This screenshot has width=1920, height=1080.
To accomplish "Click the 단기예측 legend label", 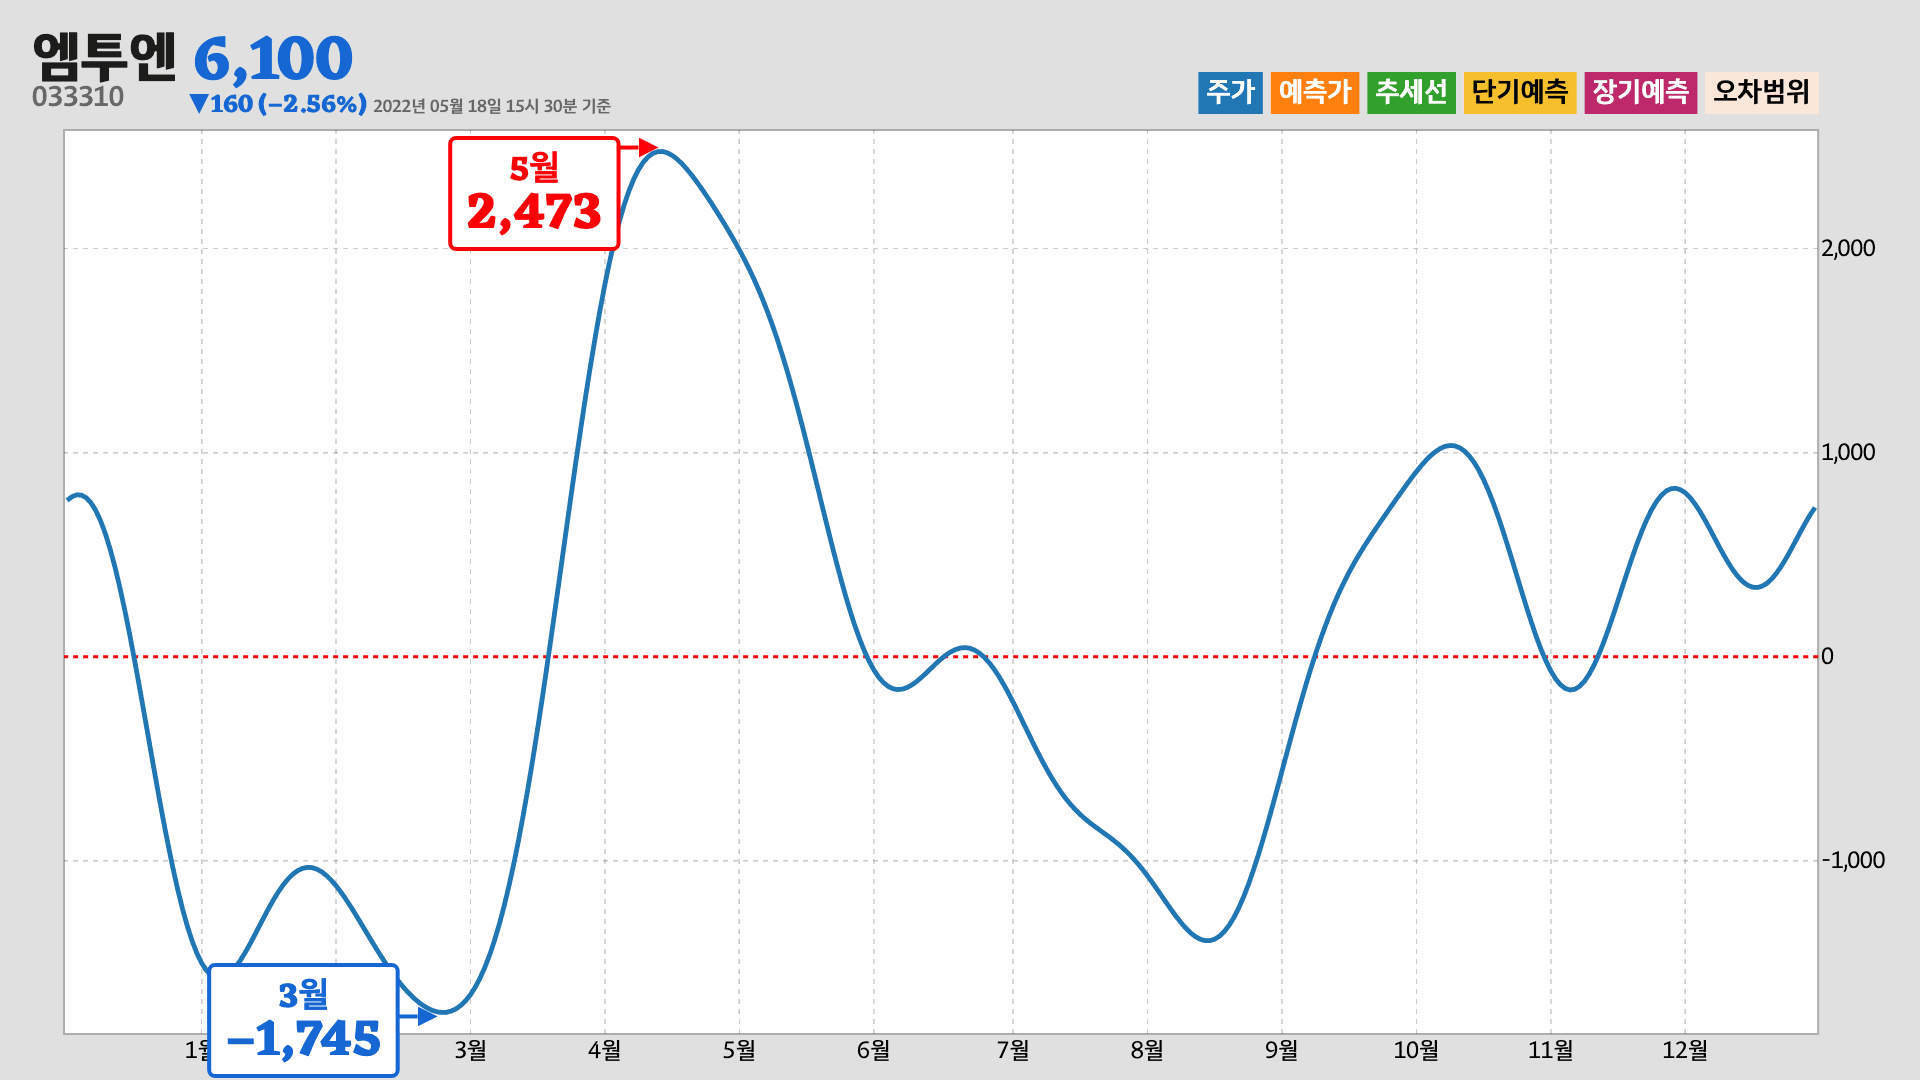I will pyautogui.click(x=1519, y=92).
